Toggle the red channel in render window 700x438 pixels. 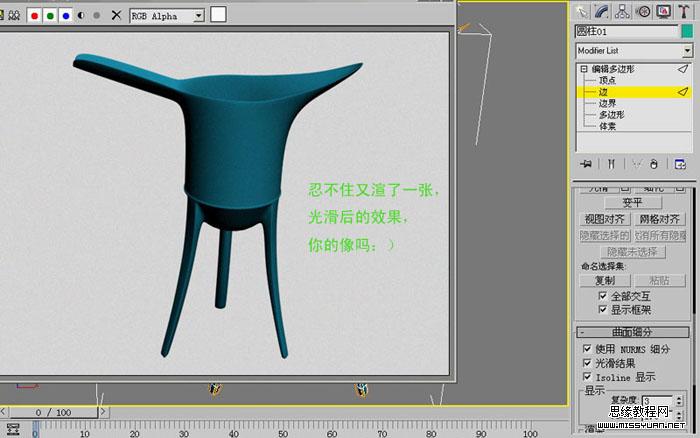click(x=34, y=16)
